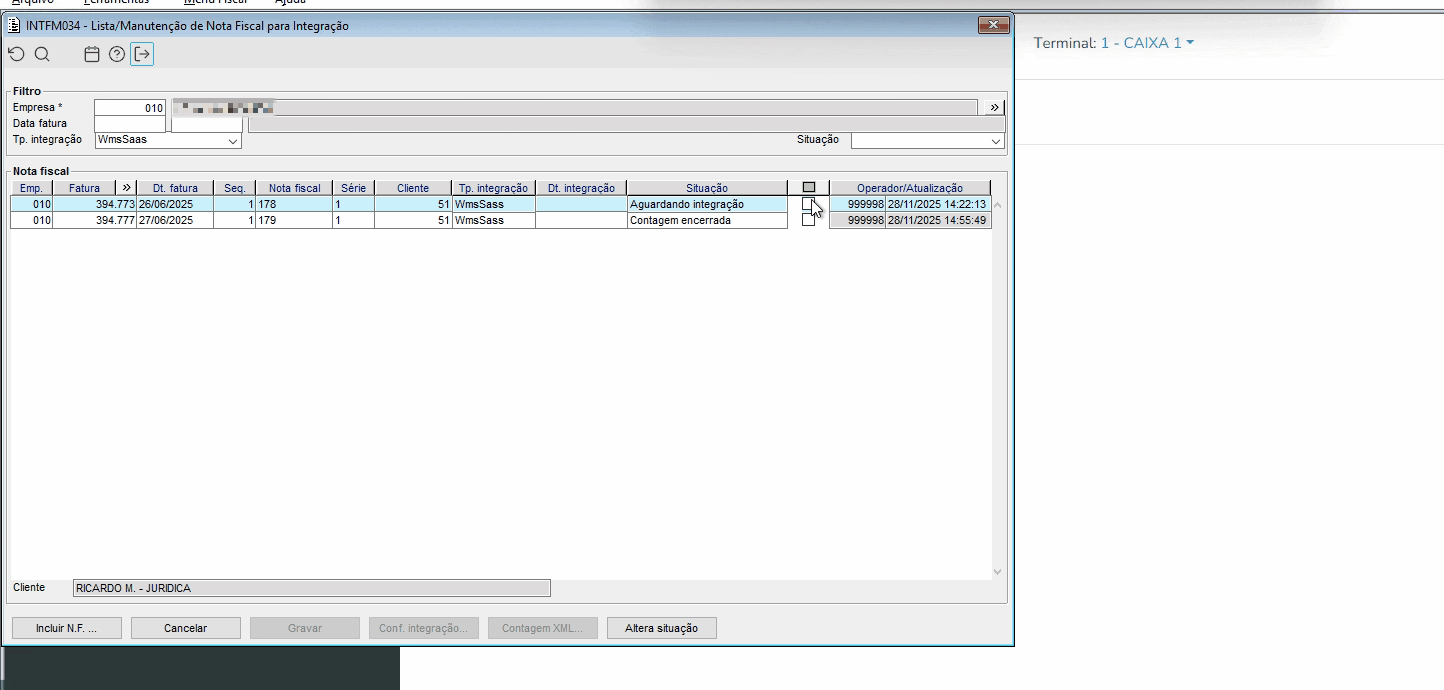Click the Aguardando integração cell
The image size is (1444, 690).
(707, 204)
